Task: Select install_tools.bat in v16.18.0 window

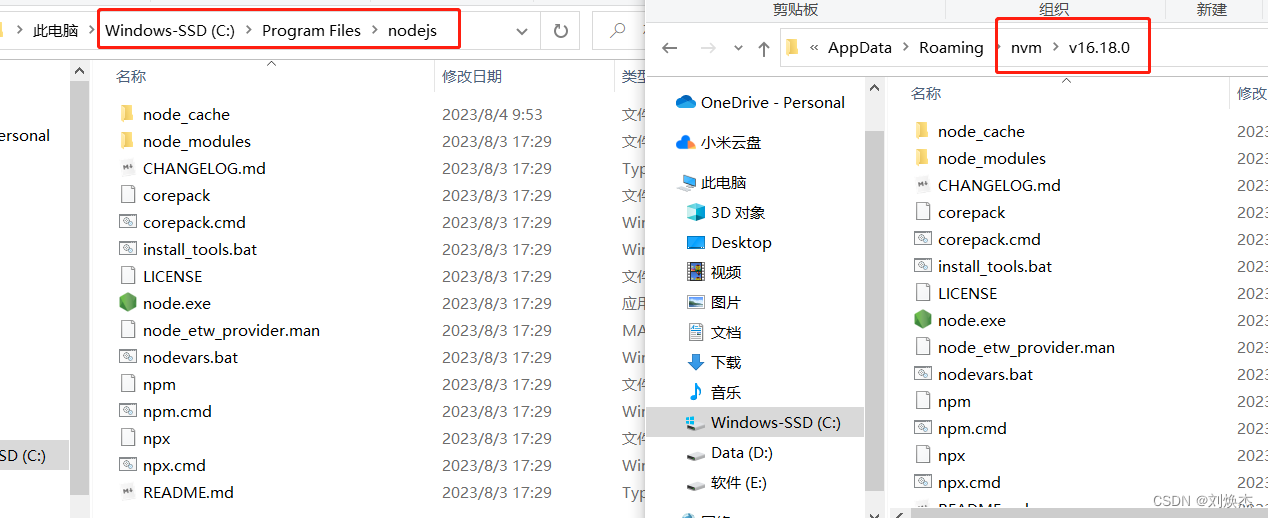Action: [x=995, y=266]
